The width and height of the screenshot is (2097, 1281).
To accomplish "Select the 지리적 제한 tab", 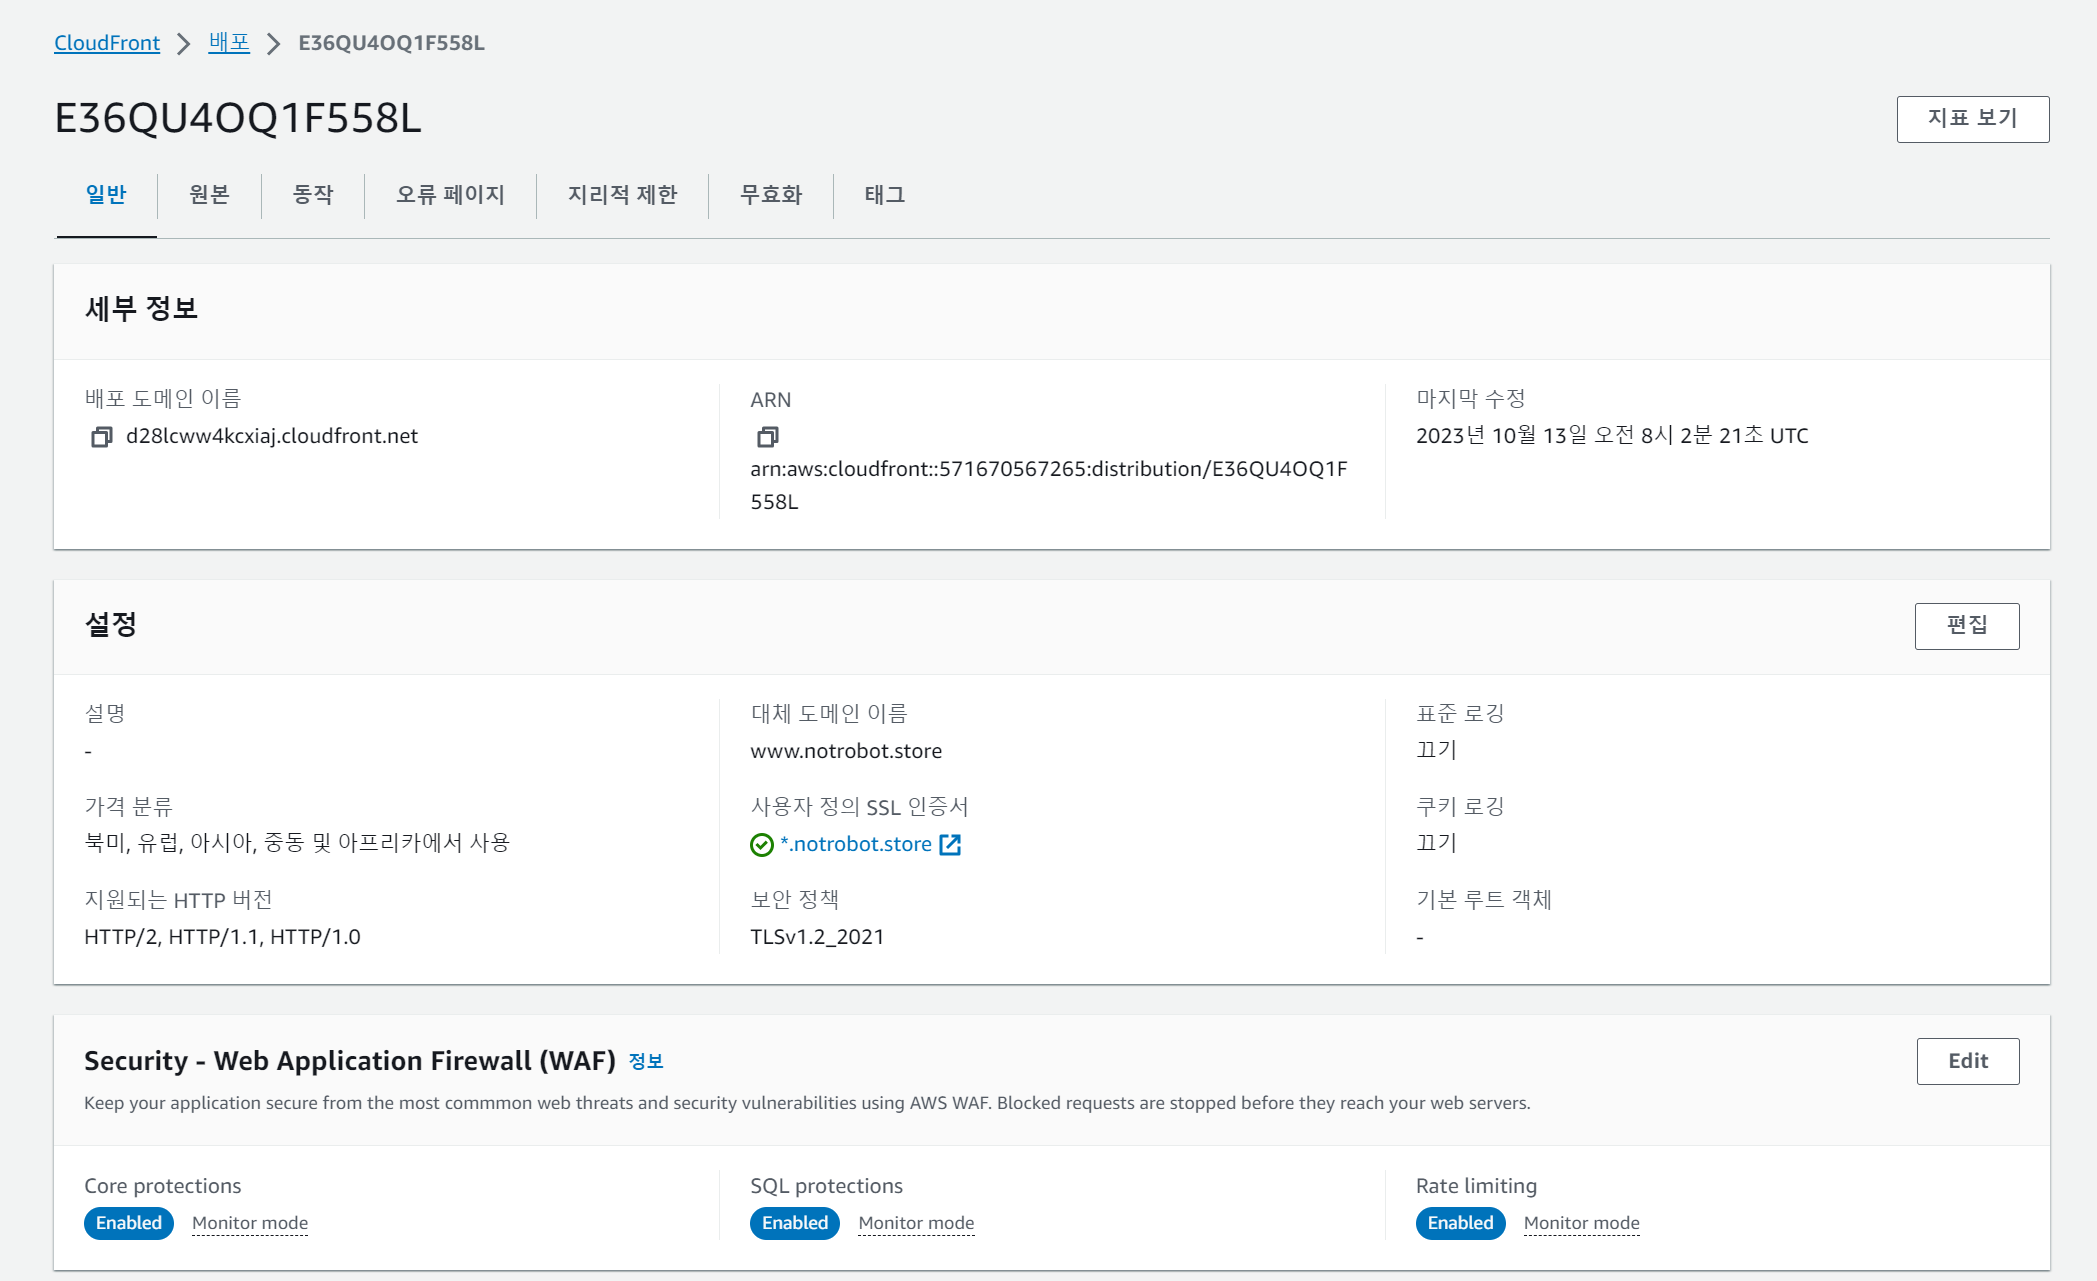I will 622,195.
